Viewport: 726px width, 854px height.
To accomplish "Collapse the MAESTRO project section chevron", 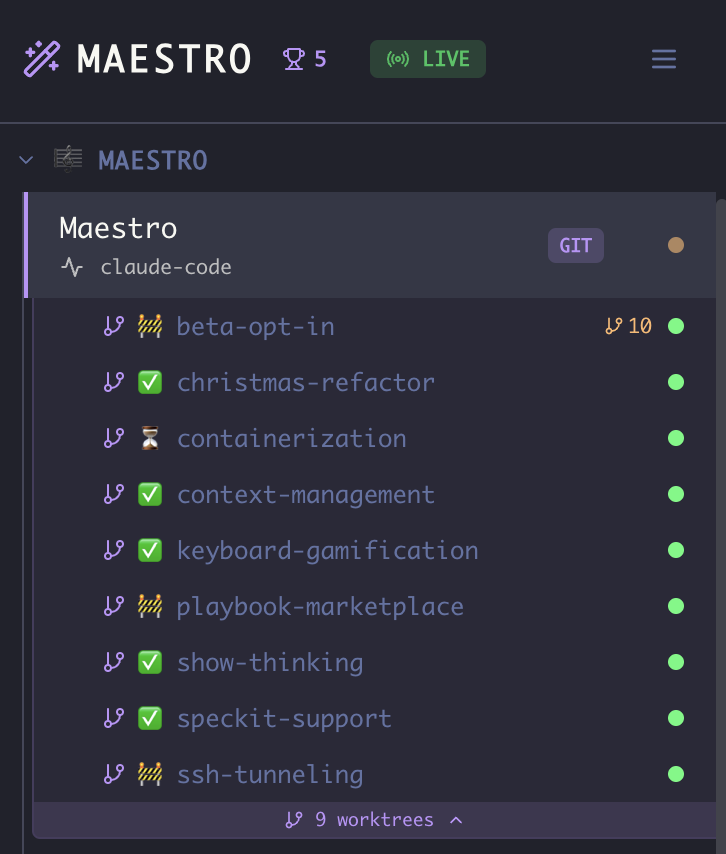I will pos(25,159).
